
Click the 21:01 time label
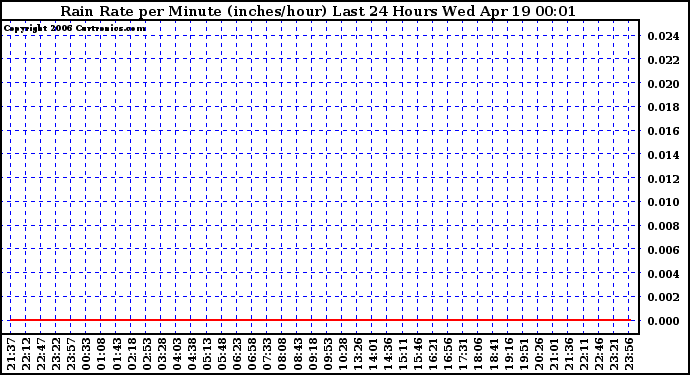553,354
